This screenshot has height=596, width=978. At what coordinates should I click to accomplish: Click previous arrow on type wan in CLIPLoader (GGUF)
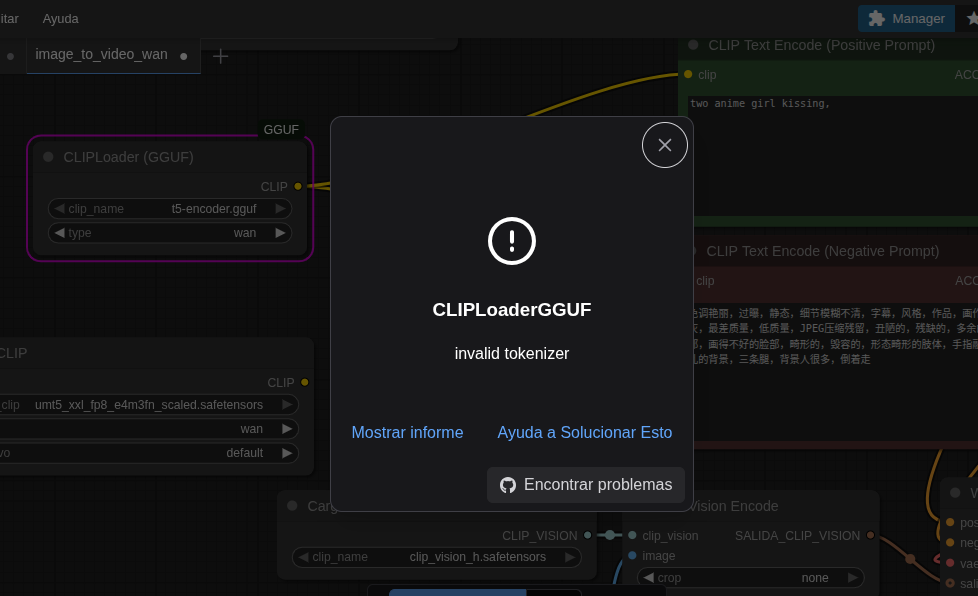point(59,233)
